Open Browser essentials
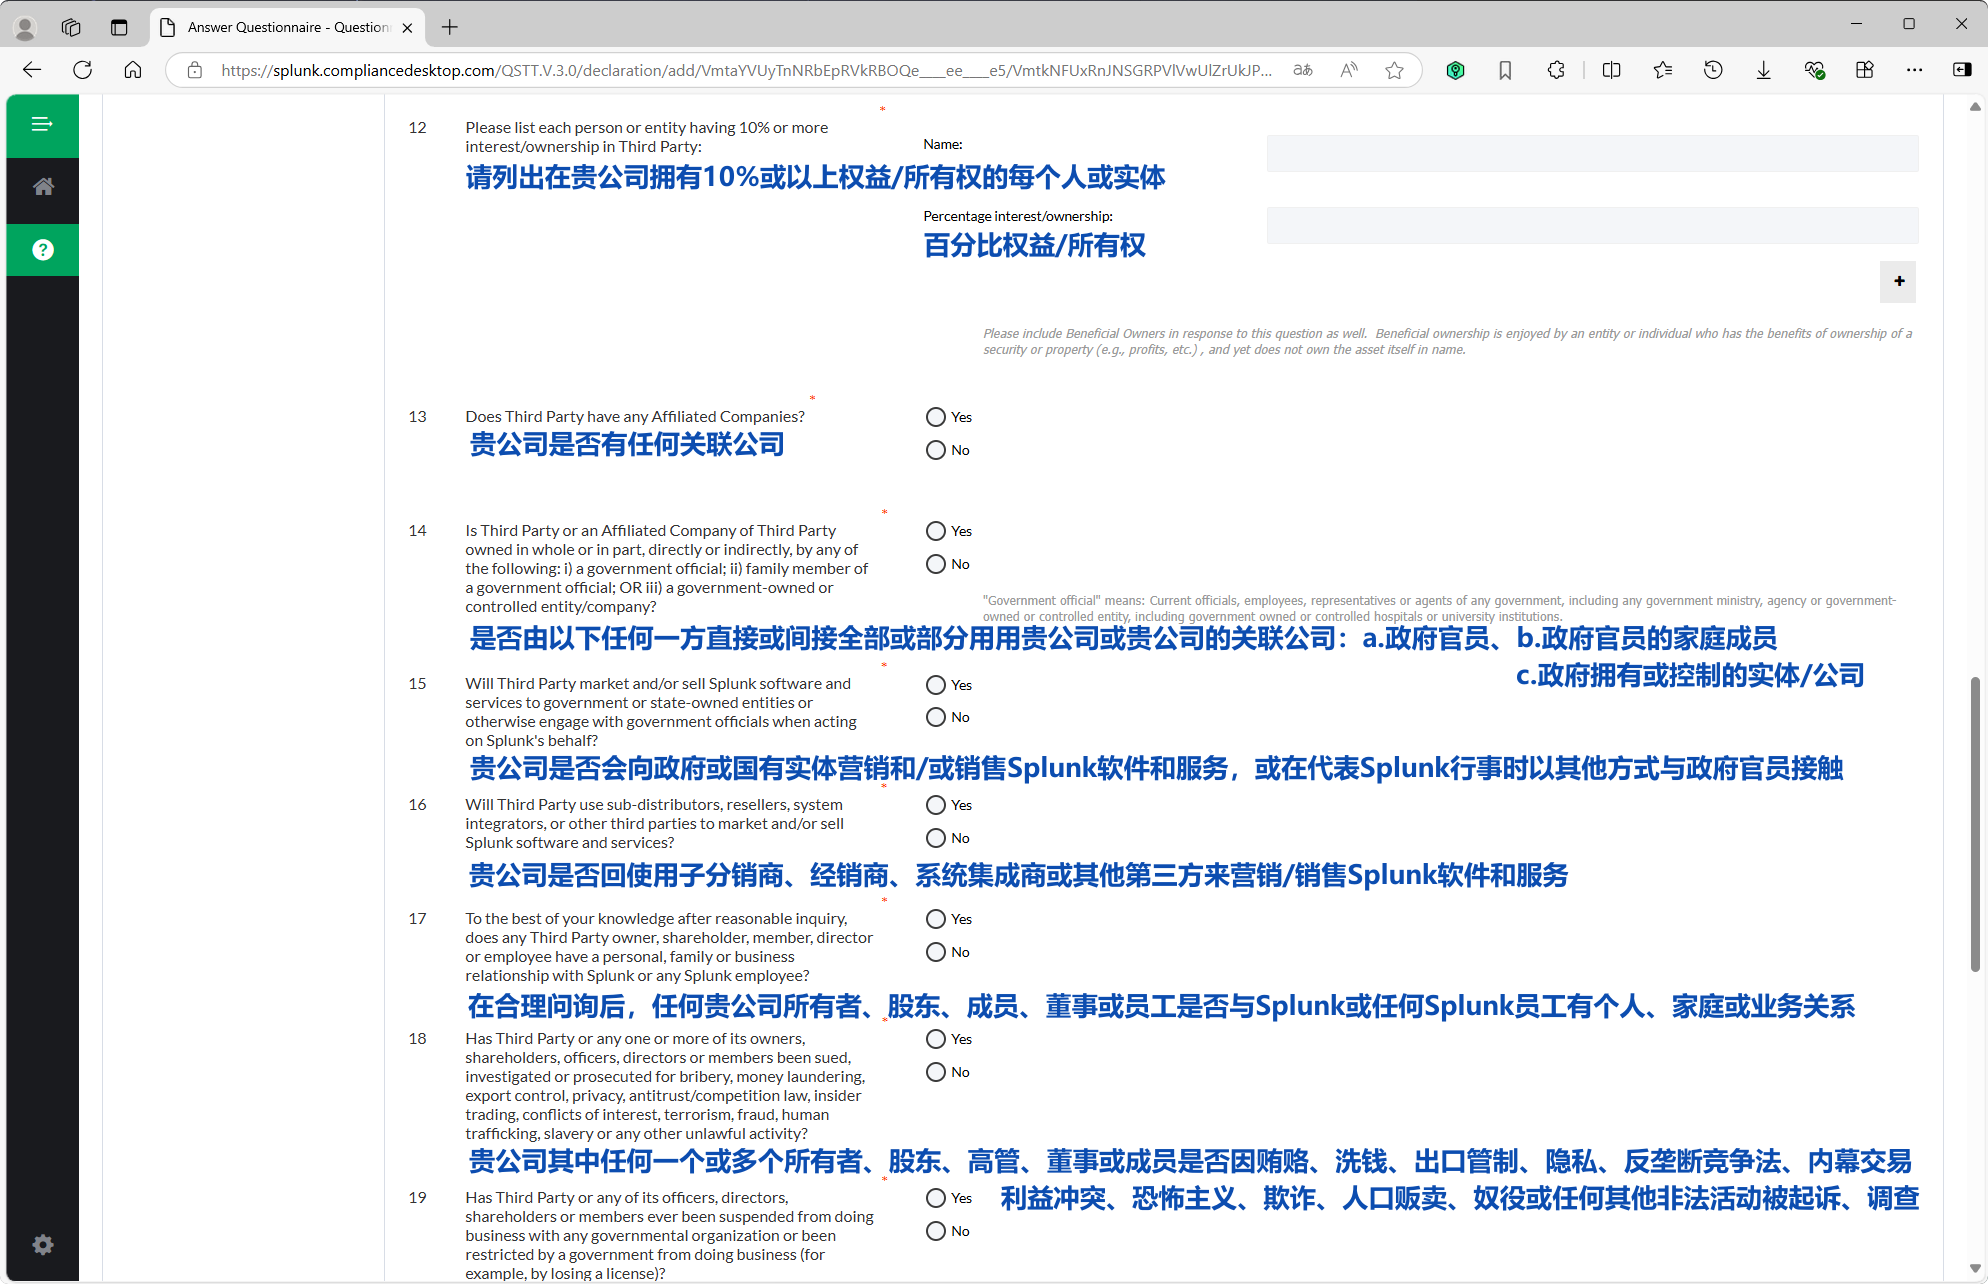1988x1284 pixels. [1814, 70]
